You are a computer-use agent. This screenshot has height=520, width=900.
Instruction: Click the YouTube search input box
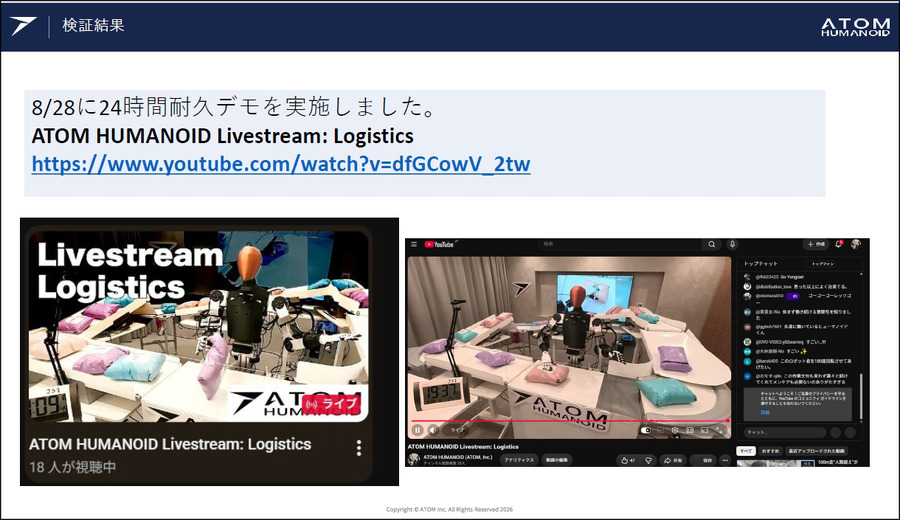[621, 245]
